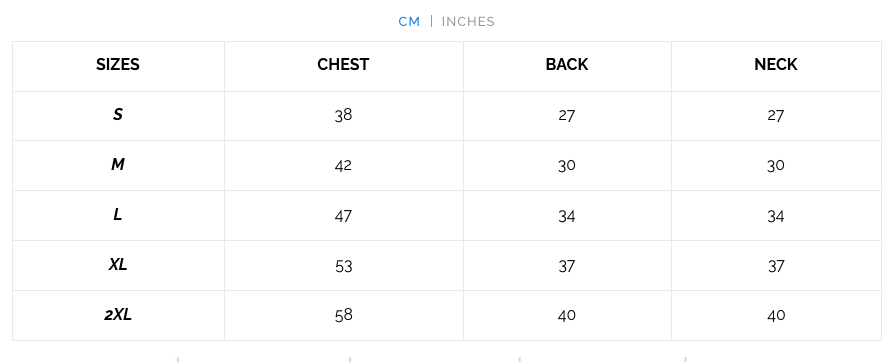Image resolution: width=890 pixels, height=362 pixels.
Task: Select the NECK column header
Action: (x=776, y=65)
